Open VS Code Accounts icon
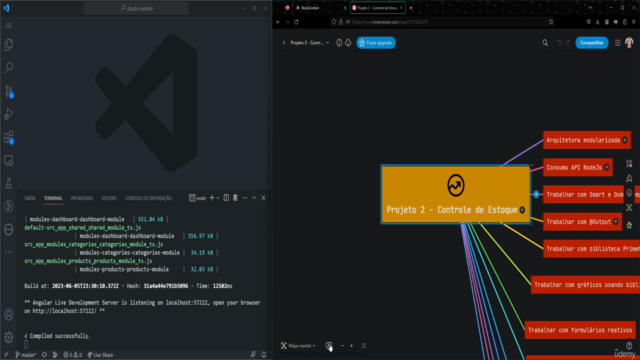Viewport: 640px width, 360px height. pos(9,315)
